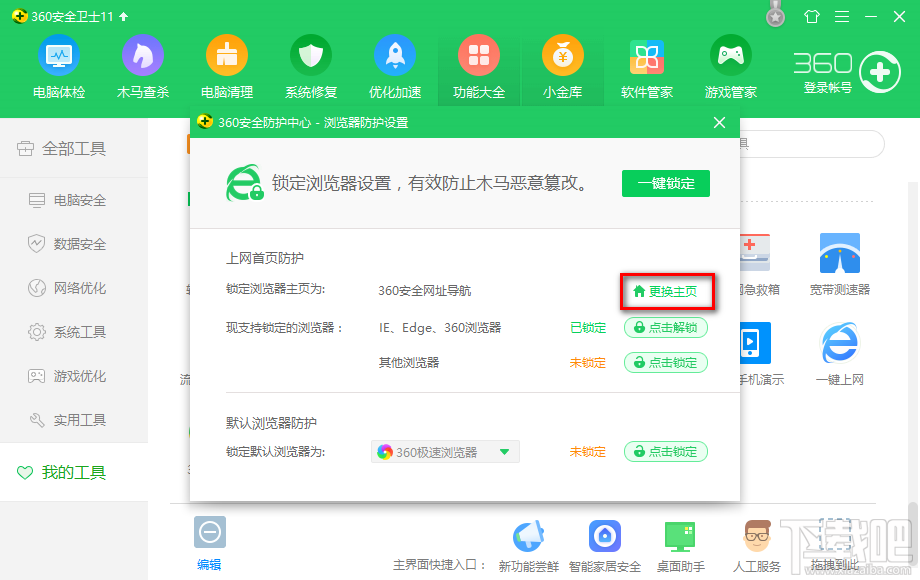Launch 软件管家 software manager

pyautogui.click(x=646, y=67)
